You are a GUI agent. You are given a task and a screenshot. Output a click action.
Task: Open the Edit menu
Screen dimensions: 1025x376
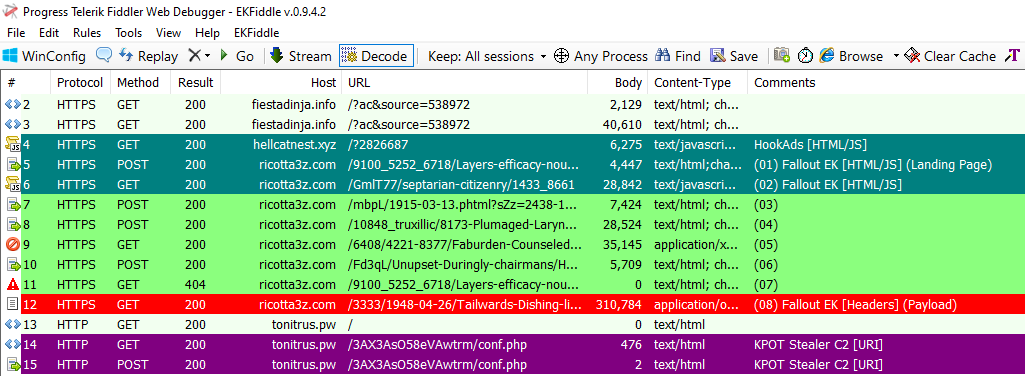point(49,33)
